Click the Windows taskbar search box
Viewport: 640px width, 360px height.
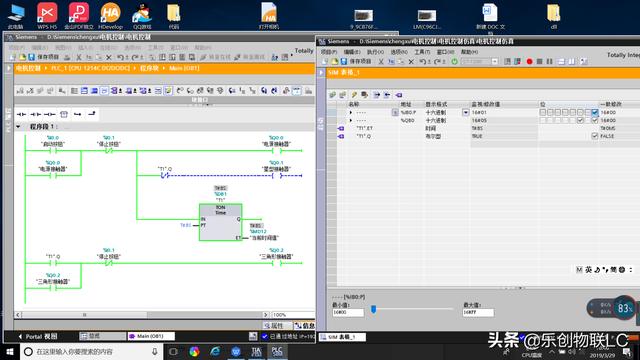[x=91, y=351]
